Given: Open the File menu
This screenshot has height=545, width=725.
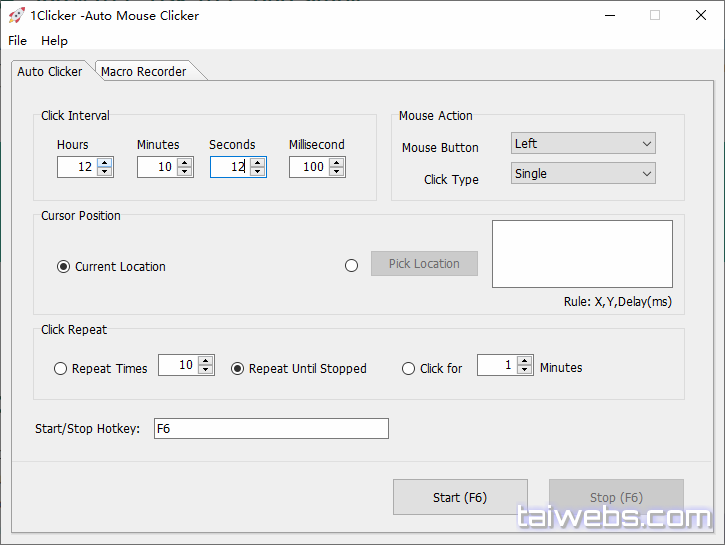Looking at the screenshot, I should (18, 41).
